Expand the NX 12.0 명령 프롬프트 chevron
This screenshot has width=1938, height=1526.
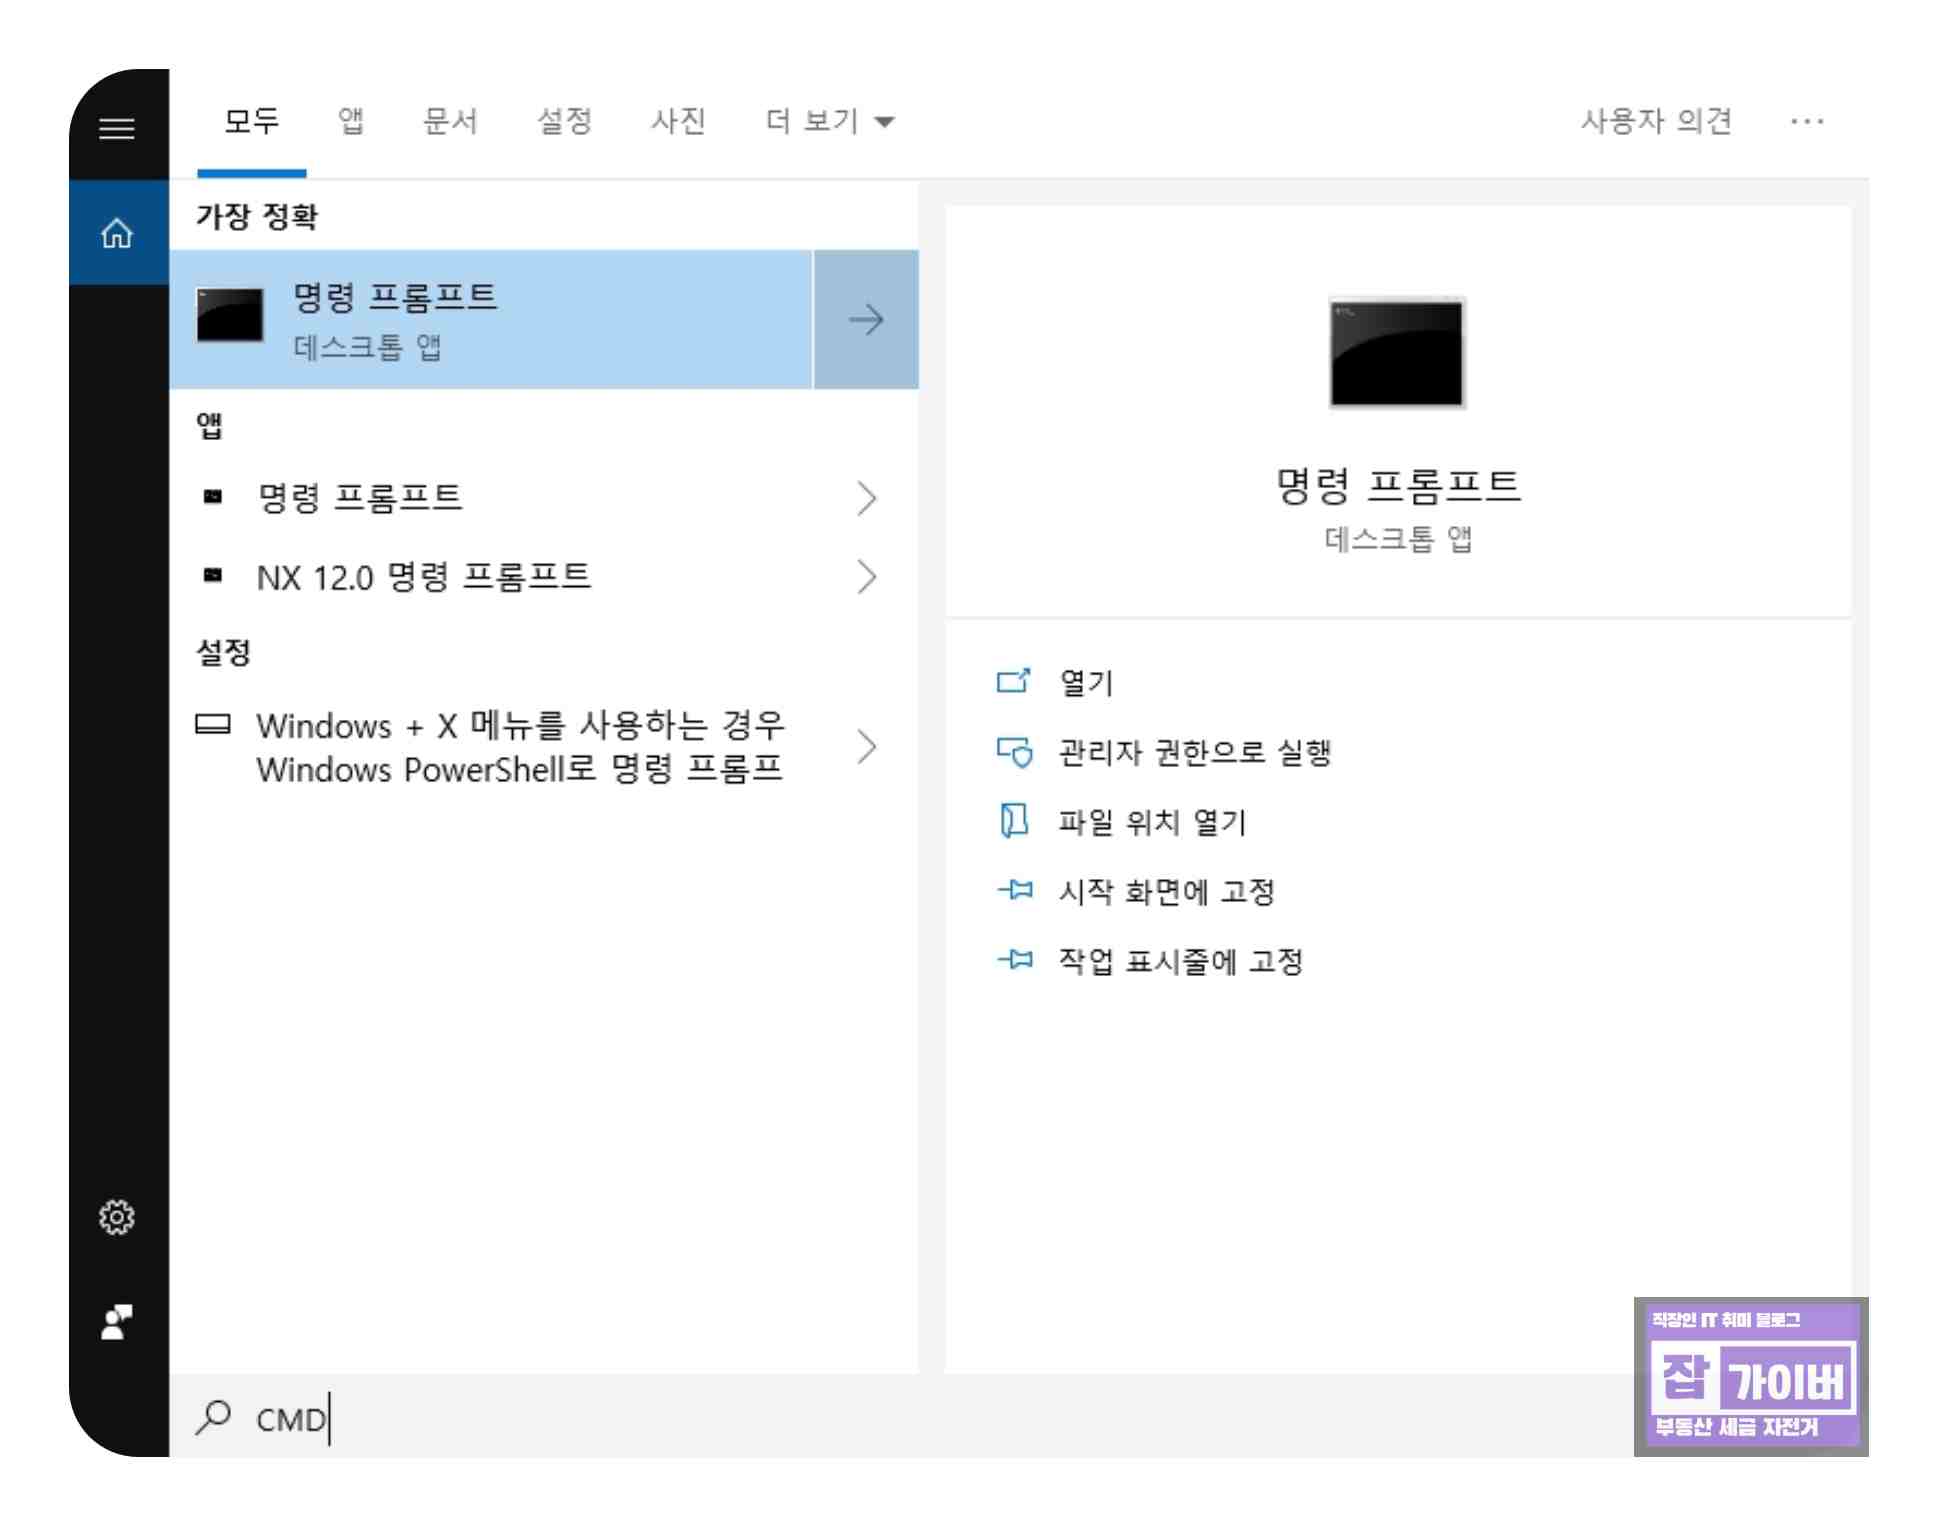pos(866,577)
